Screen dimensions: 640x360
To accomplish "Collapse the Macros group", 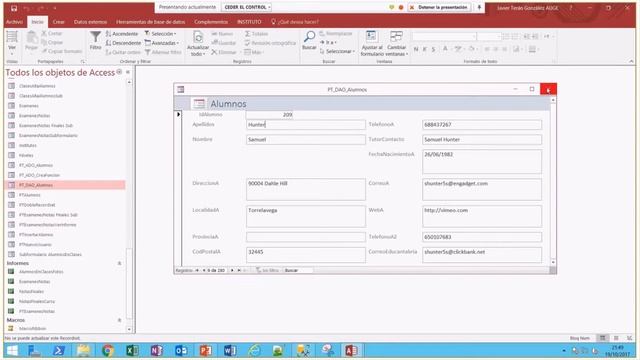I will 120,320.
